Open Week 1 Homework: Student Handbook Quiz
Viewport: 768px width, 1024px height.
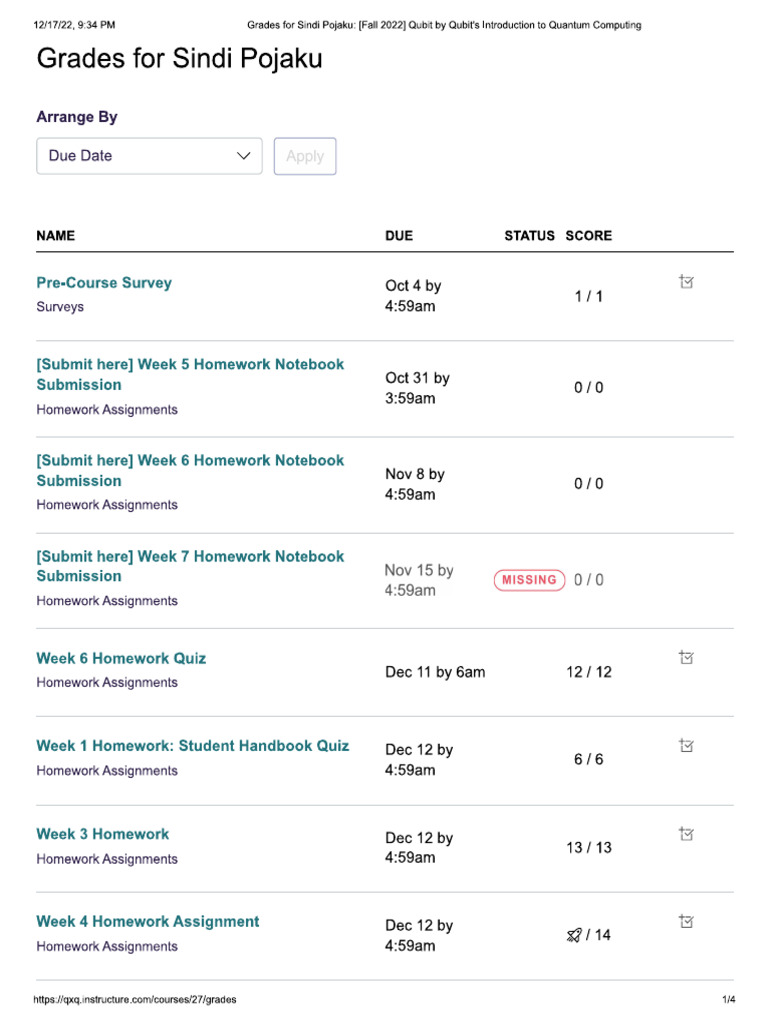(193, 746)
